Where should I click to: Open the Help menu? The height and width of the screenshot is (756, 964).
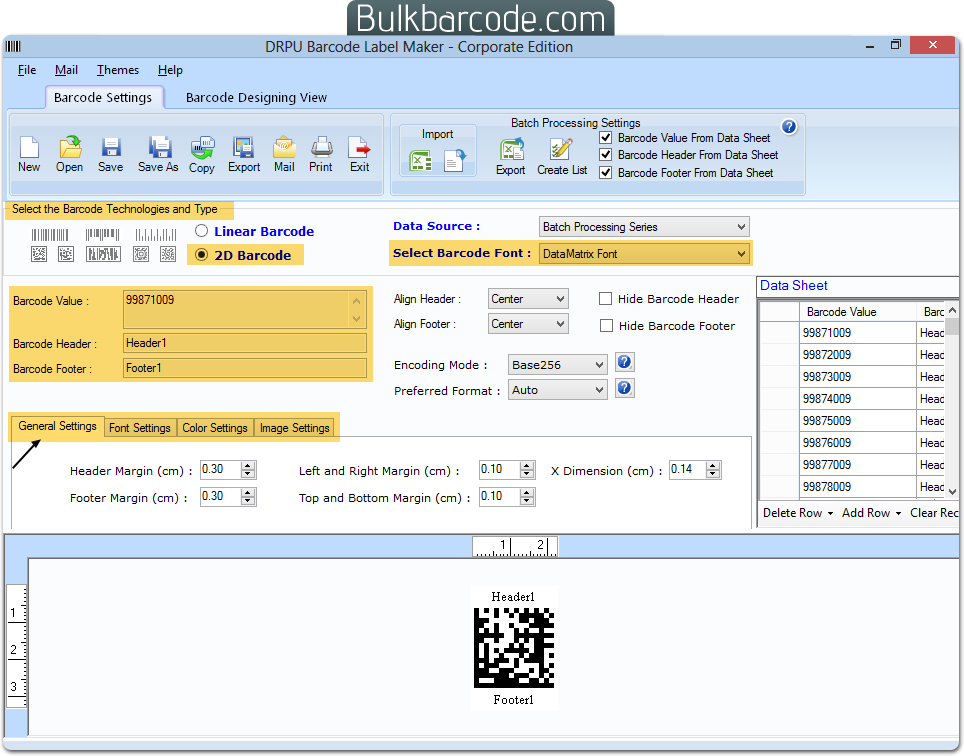pos(170,70)
